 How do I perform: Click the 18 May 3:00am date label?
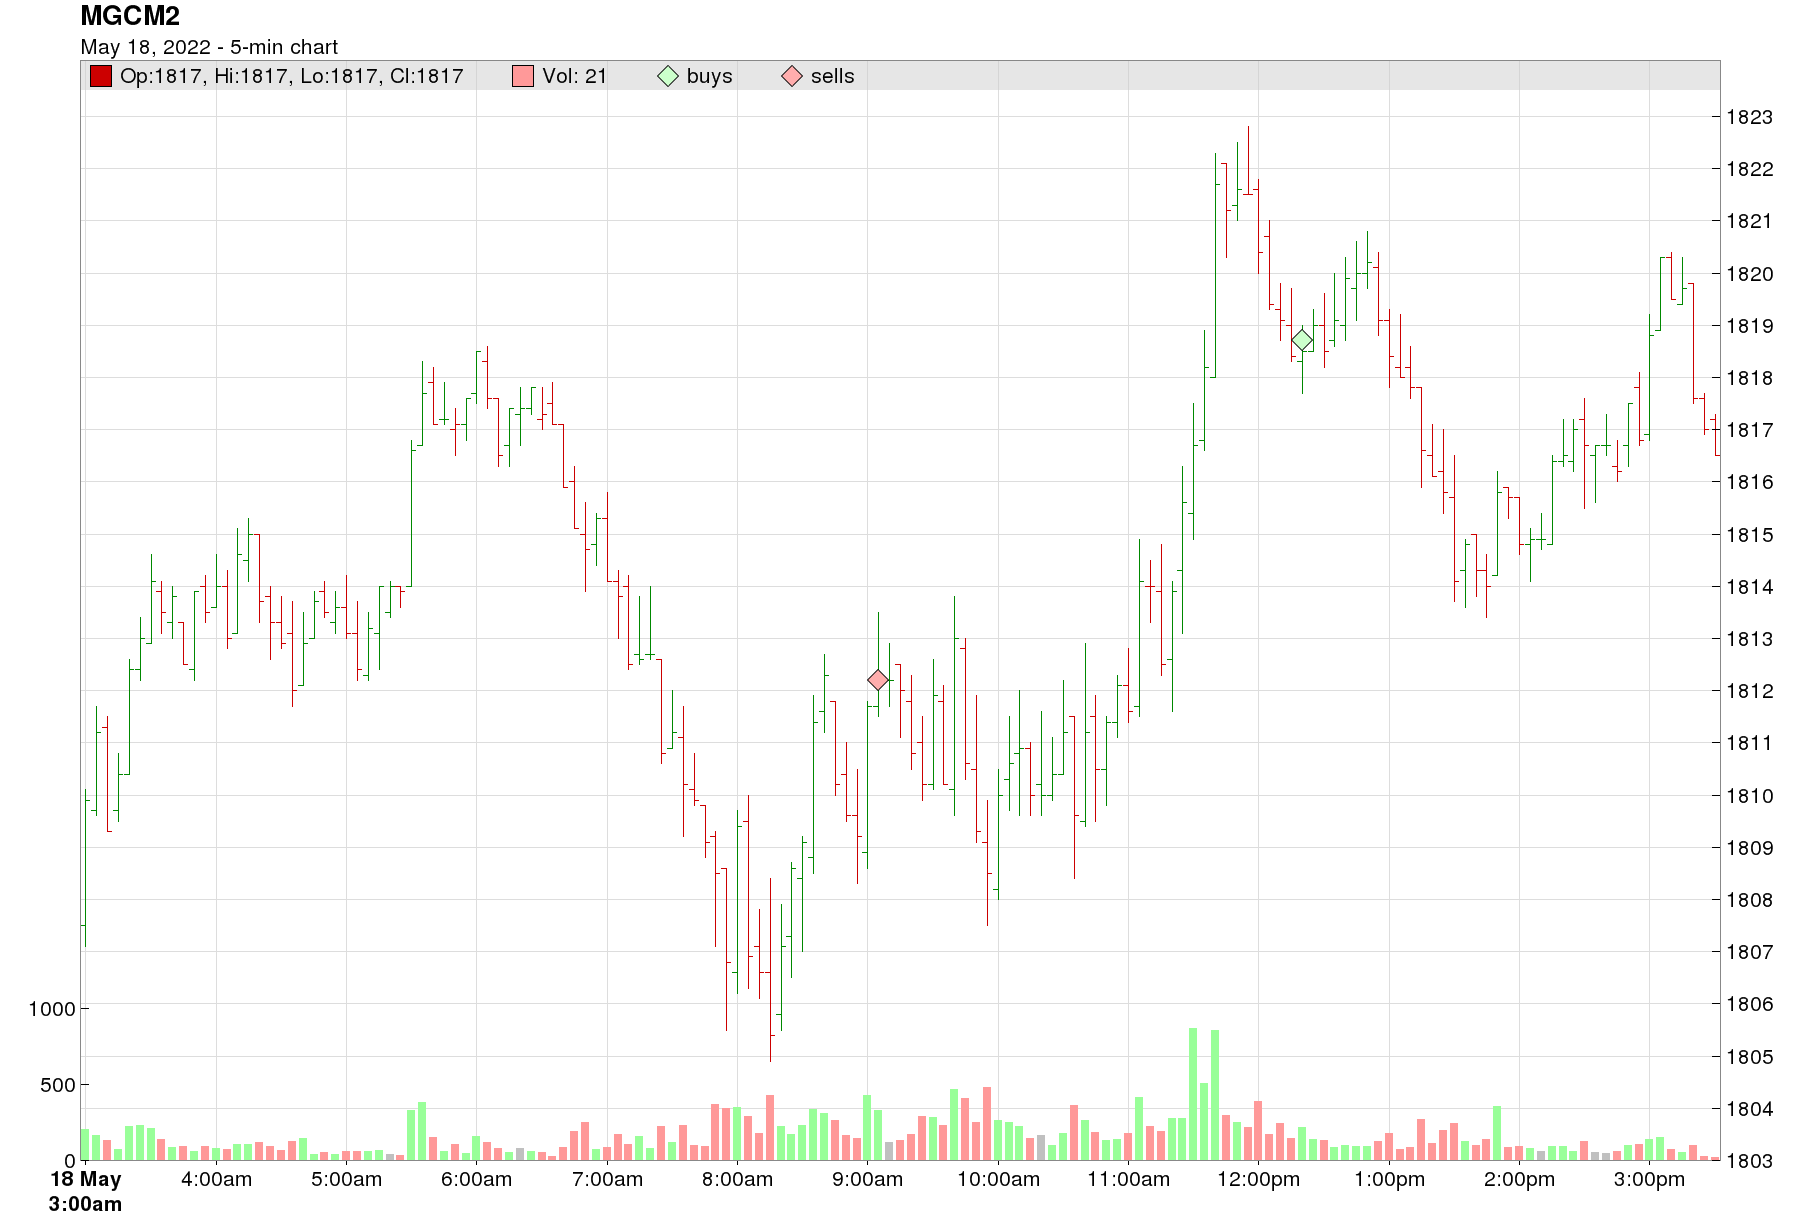[86, 1191]
